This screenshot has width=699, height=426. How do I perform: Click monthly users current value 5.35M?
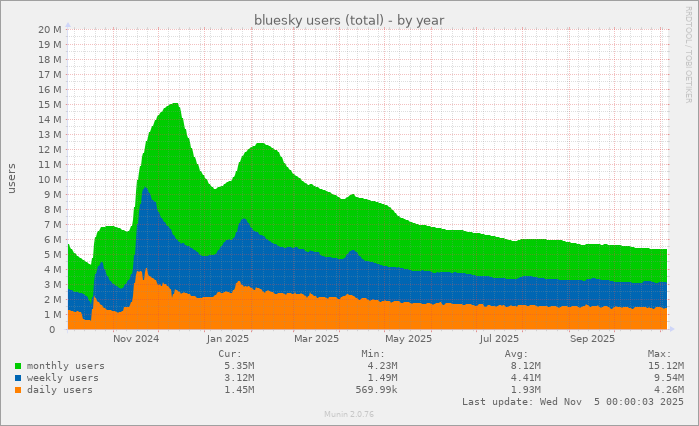[x=239, y=366]
